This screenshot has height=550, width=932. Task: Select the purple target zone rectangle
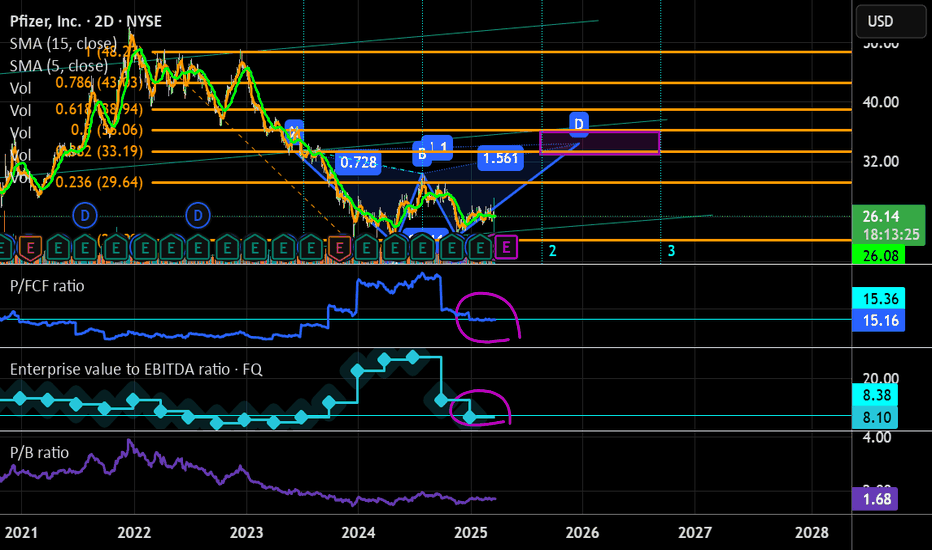(600, 143)
